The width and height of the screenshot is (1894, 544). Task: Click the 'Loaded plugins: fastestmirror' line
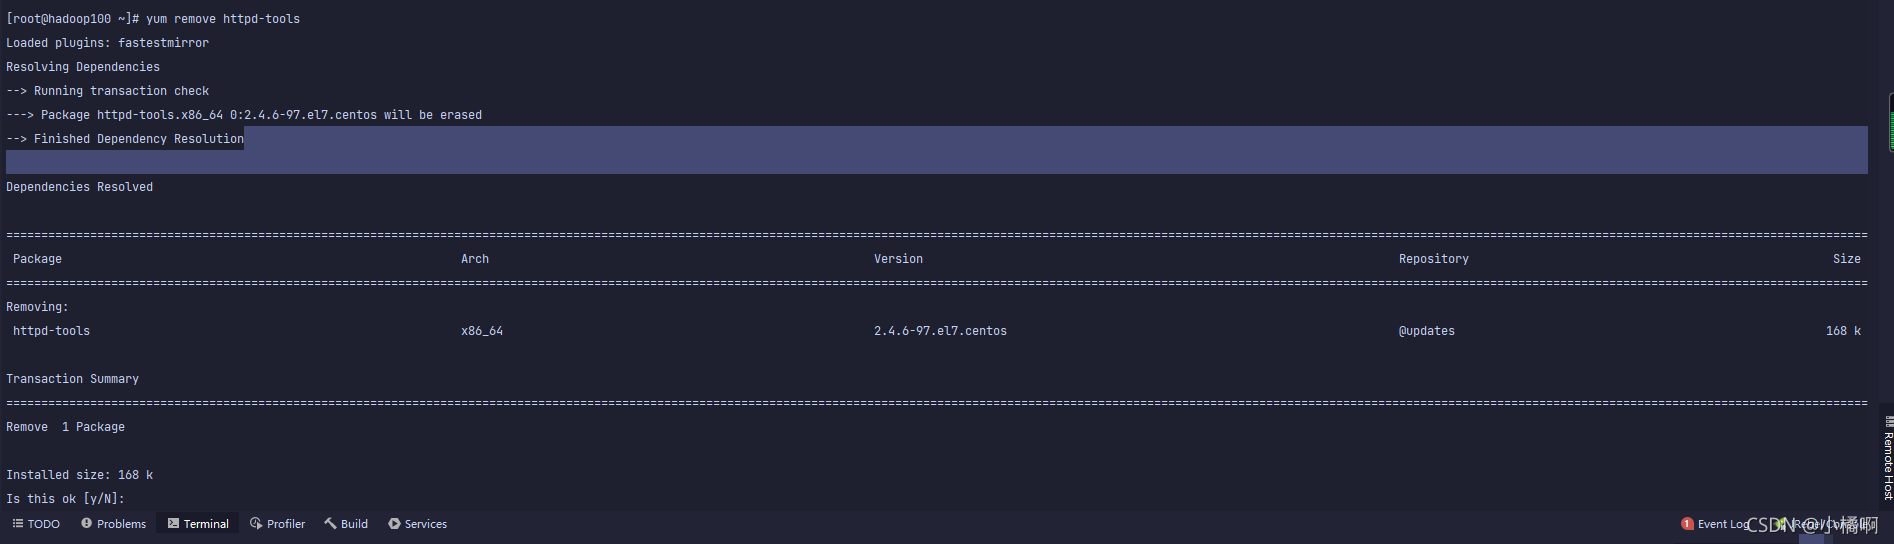click(x=107, y=43)
